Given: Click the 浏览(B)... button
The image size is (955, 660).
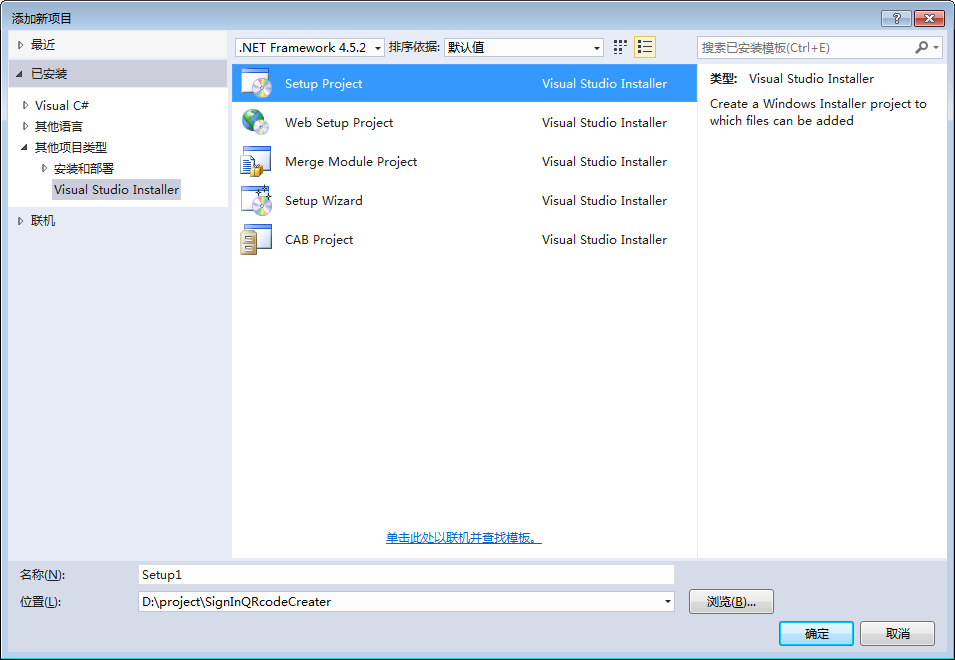Looking at the screenshot, I should 731,602.
